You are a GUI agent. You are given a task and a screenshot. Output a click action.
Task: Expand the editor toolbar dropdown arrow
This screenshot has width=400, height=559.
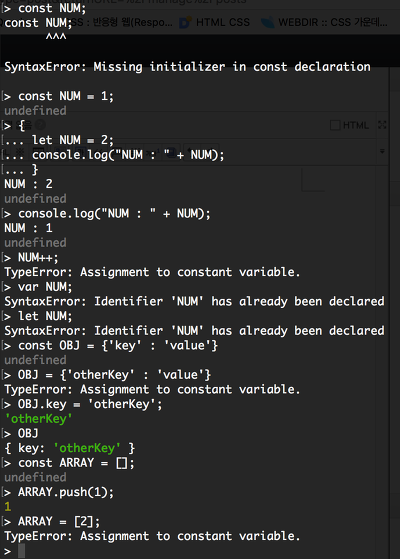tap(382, 151)
